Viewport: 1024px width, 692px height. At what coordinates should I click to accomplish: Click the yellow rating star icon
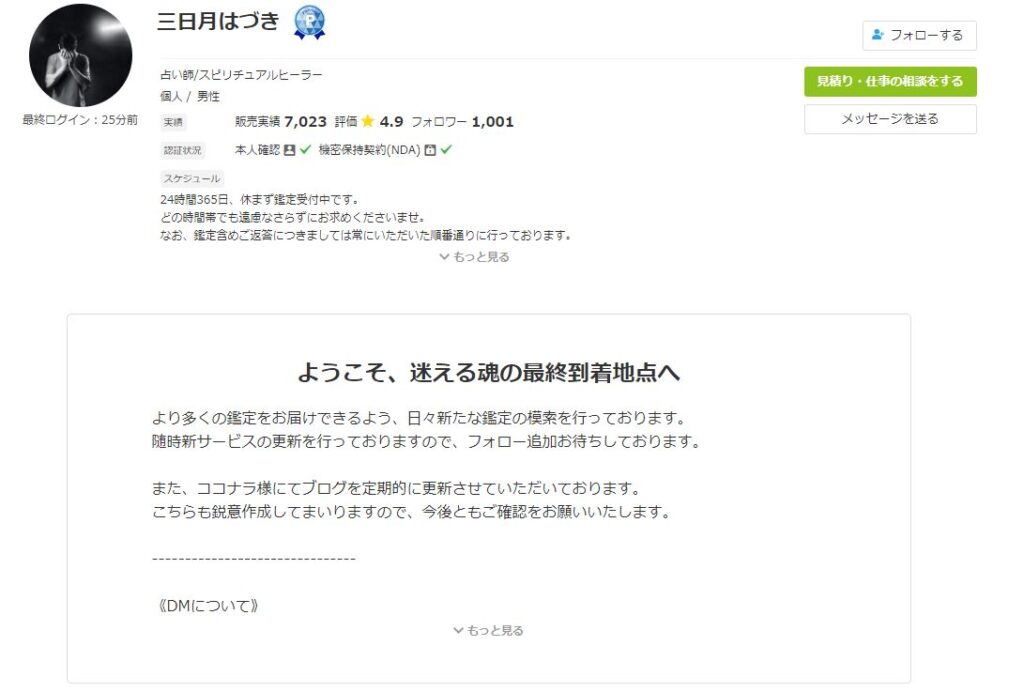click(x=368, y=121)
